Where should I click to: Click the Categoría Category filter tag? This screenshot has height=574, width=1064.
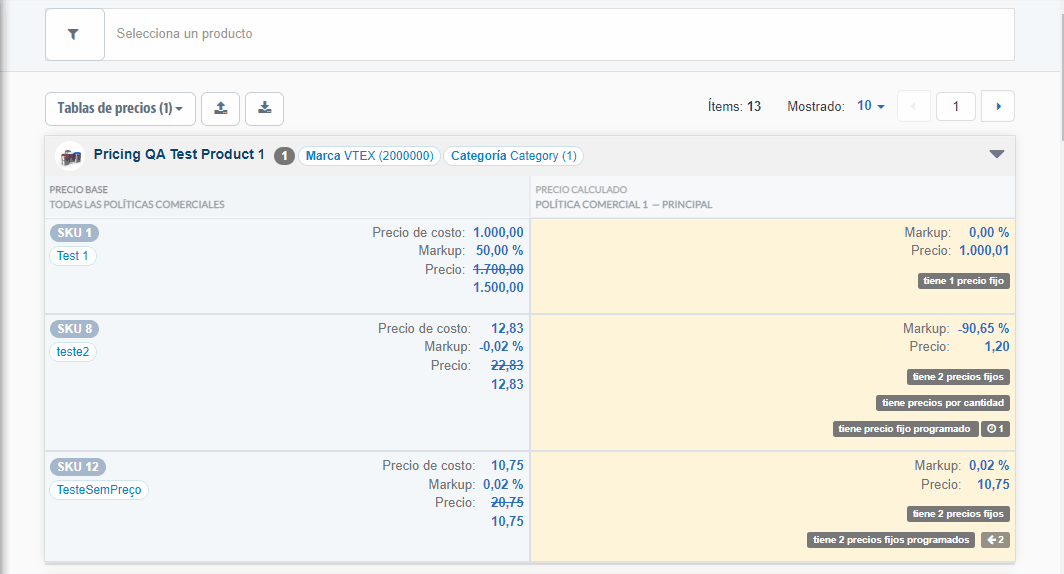click(513, 156)
